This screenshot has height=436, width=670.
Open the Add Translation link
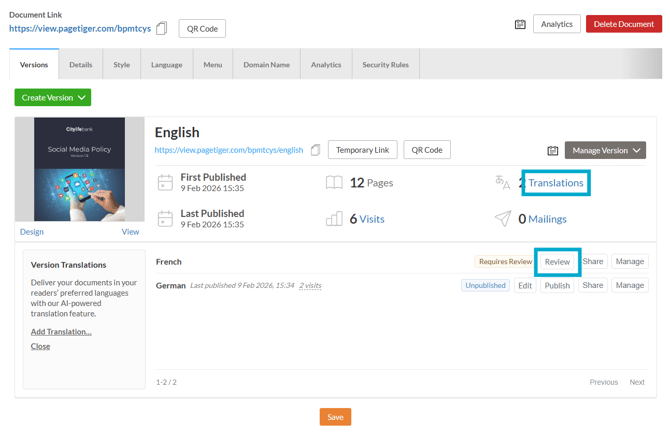coord(61,331)
